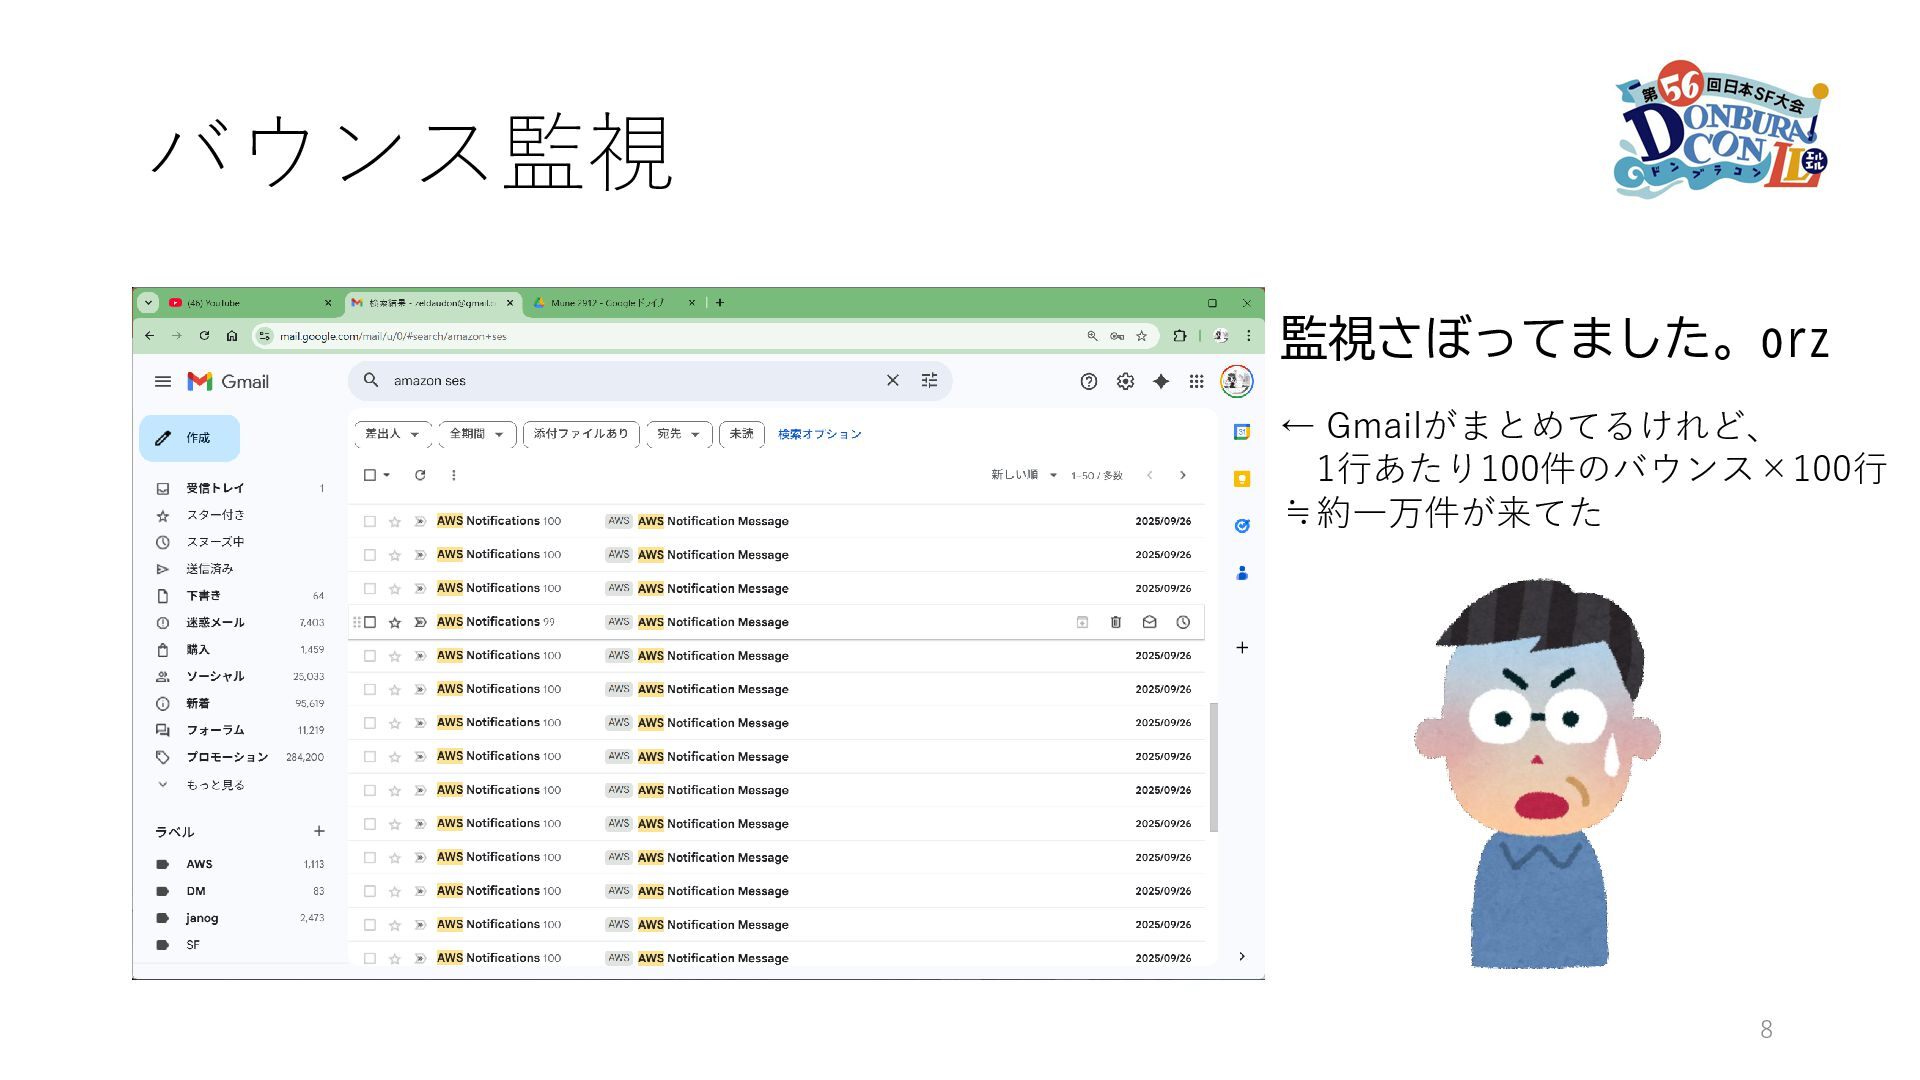Click the refresh icon above the mail list
The width and height of the screenshot is (1920, 1080).
[x=420, y=475]
